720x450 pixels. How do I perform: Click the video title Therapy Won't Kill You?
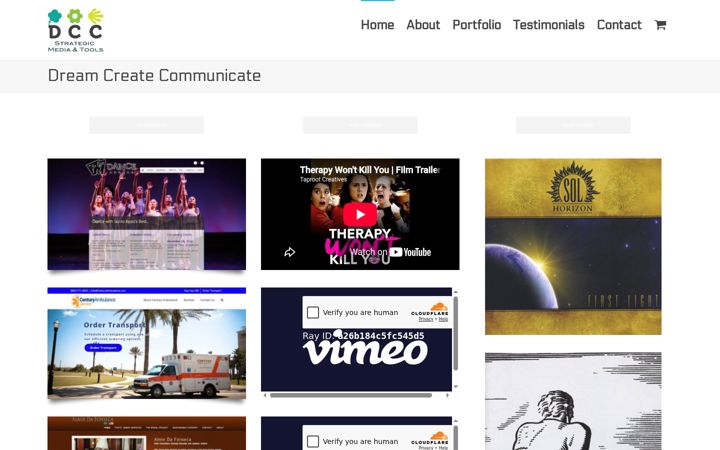point(370,170)
